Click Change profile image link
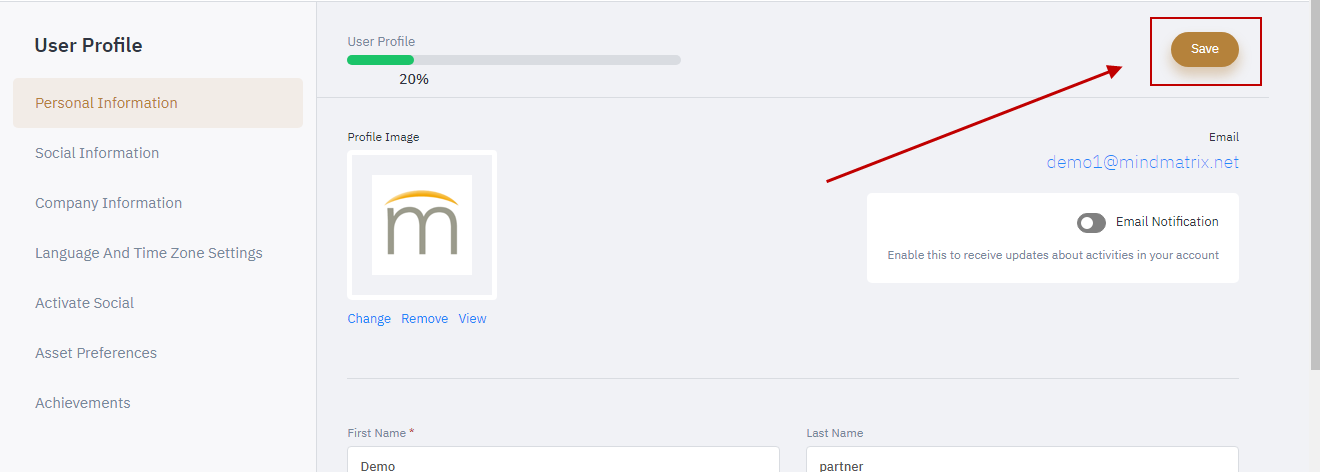This screenshot has width=1320, height=472. click(369, 319)
